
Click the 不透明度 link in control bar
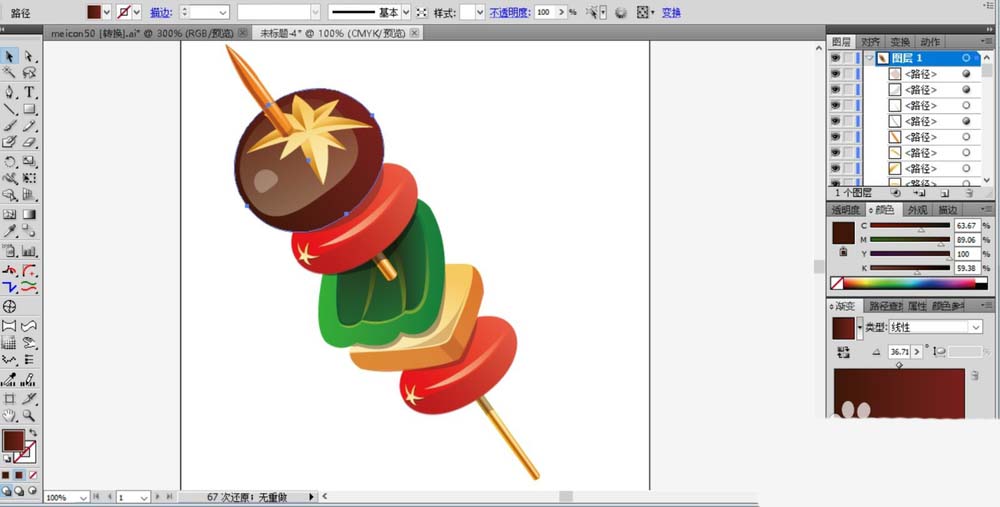pyautogui.click(x=510, y=12)
